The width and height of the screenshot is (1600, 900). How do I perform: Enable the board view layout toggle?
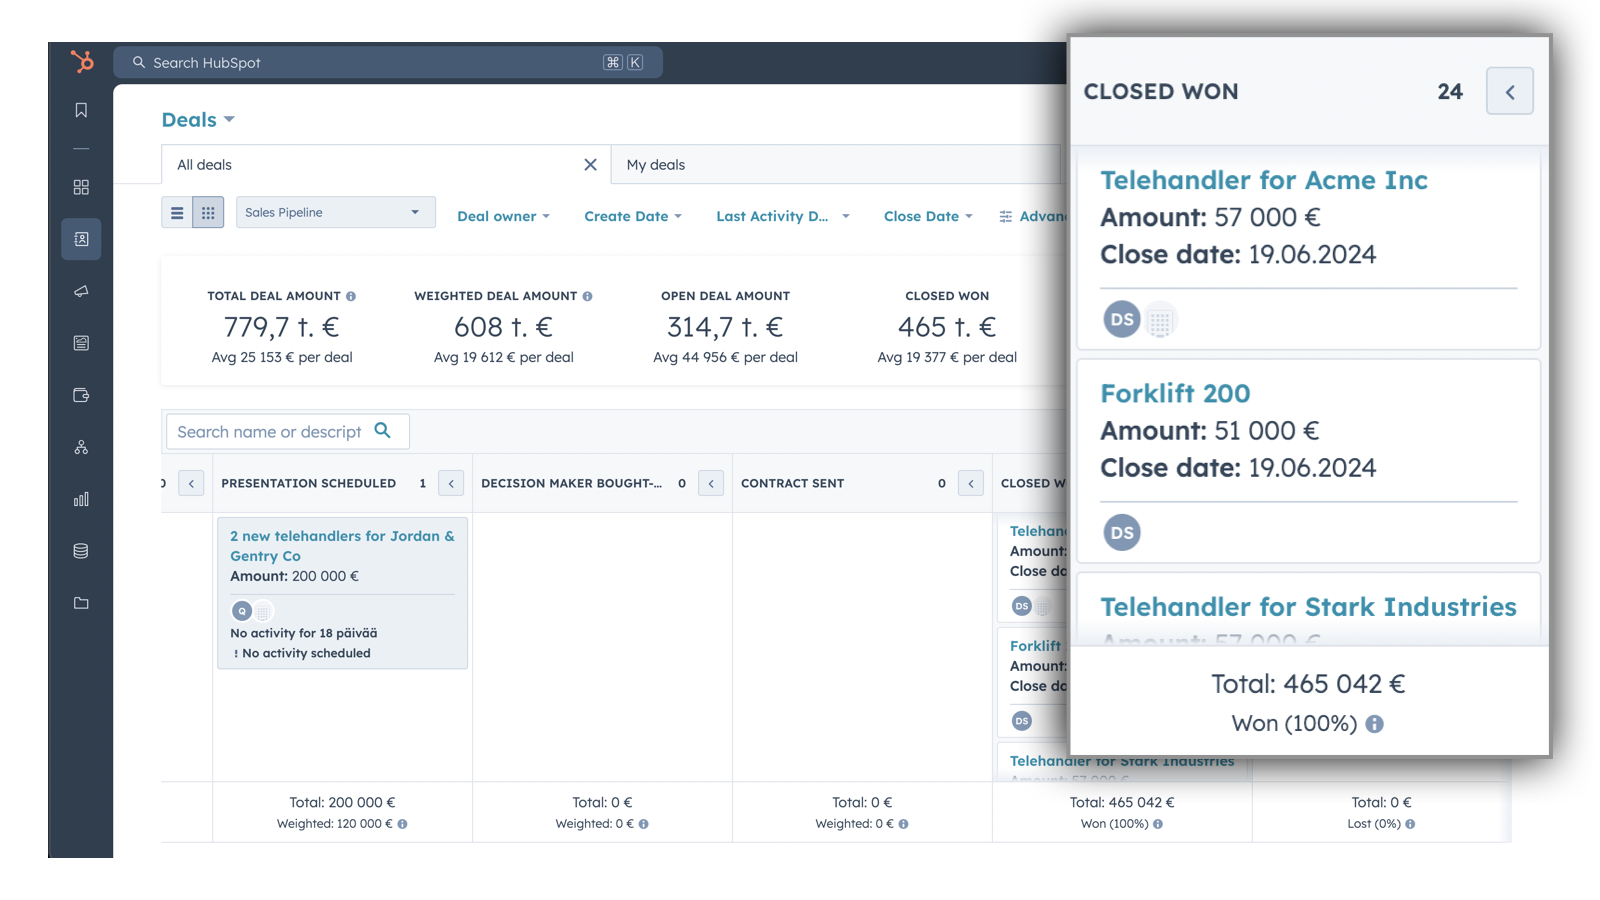[x=208, y=212]
